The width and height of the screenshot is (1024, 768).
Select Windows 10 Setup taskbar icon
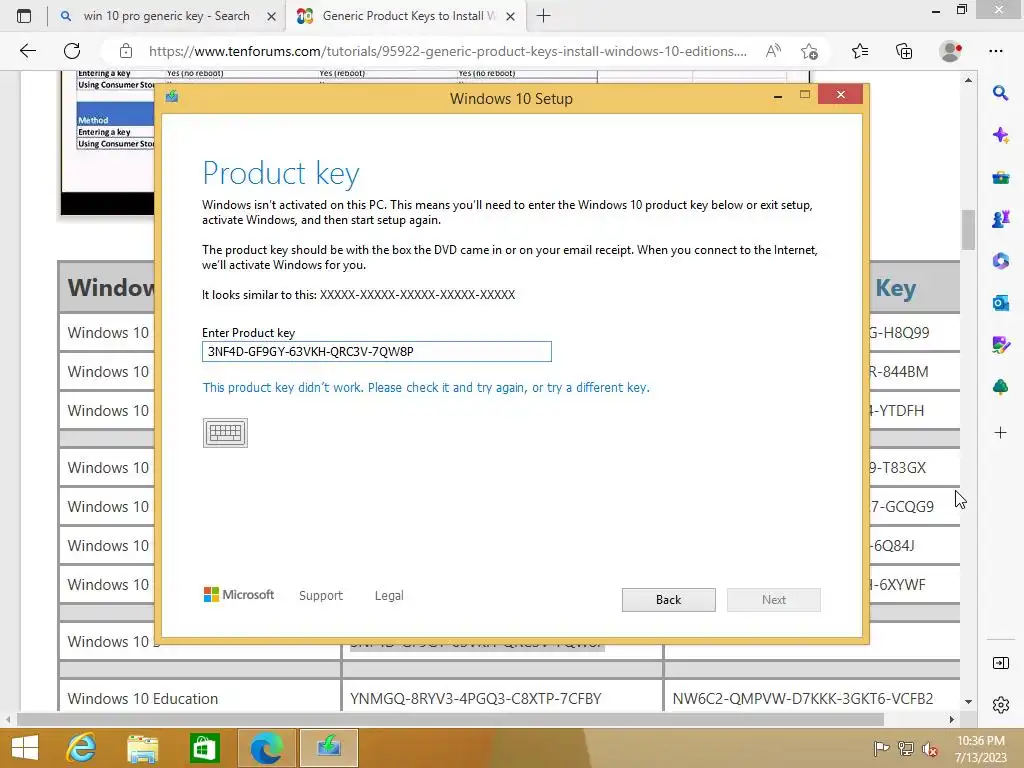[328, 748]
